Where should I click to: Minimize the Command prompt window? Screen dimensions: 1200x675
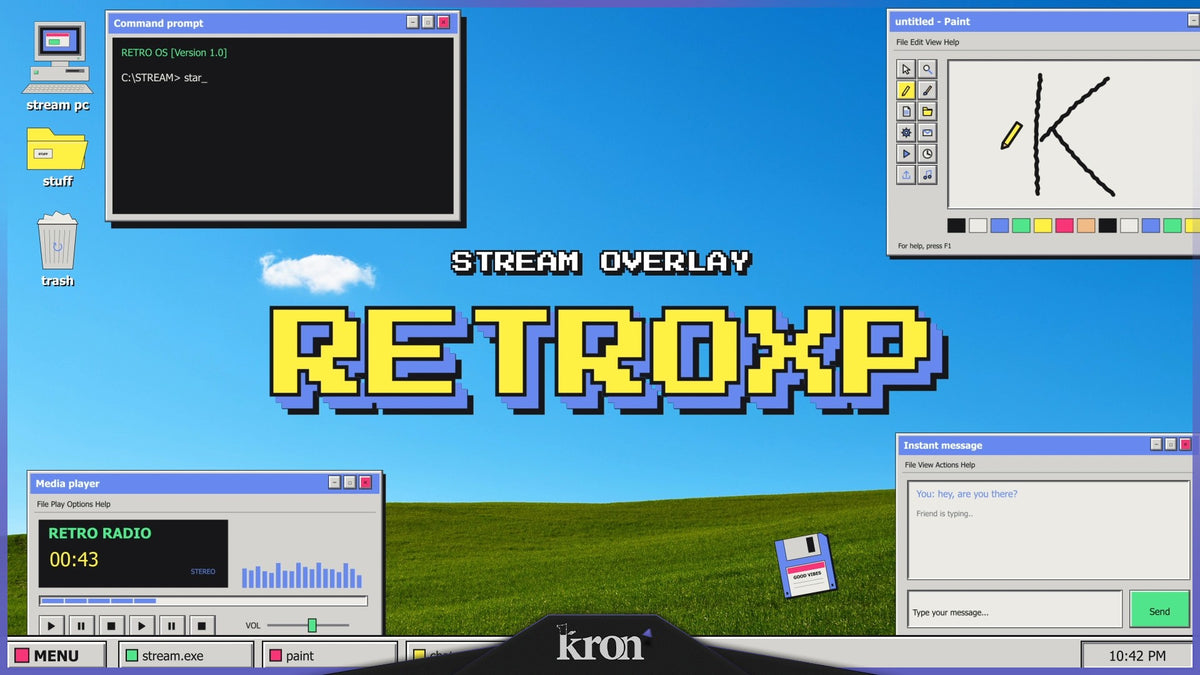(413, 22)
